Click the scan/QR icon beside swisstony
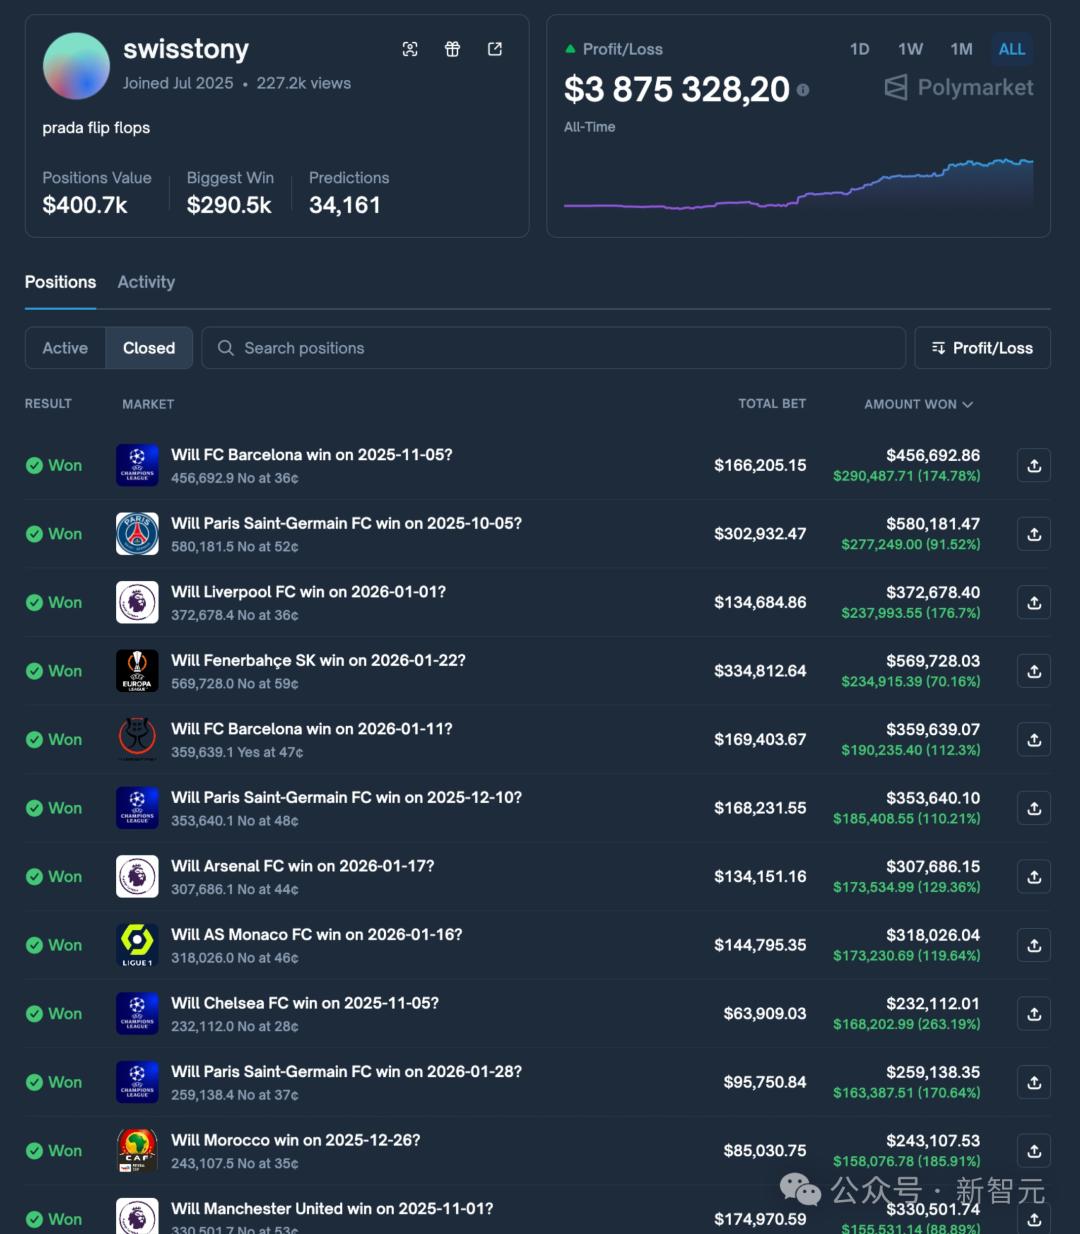The image size is (1080, 1234). coord(410,49)
